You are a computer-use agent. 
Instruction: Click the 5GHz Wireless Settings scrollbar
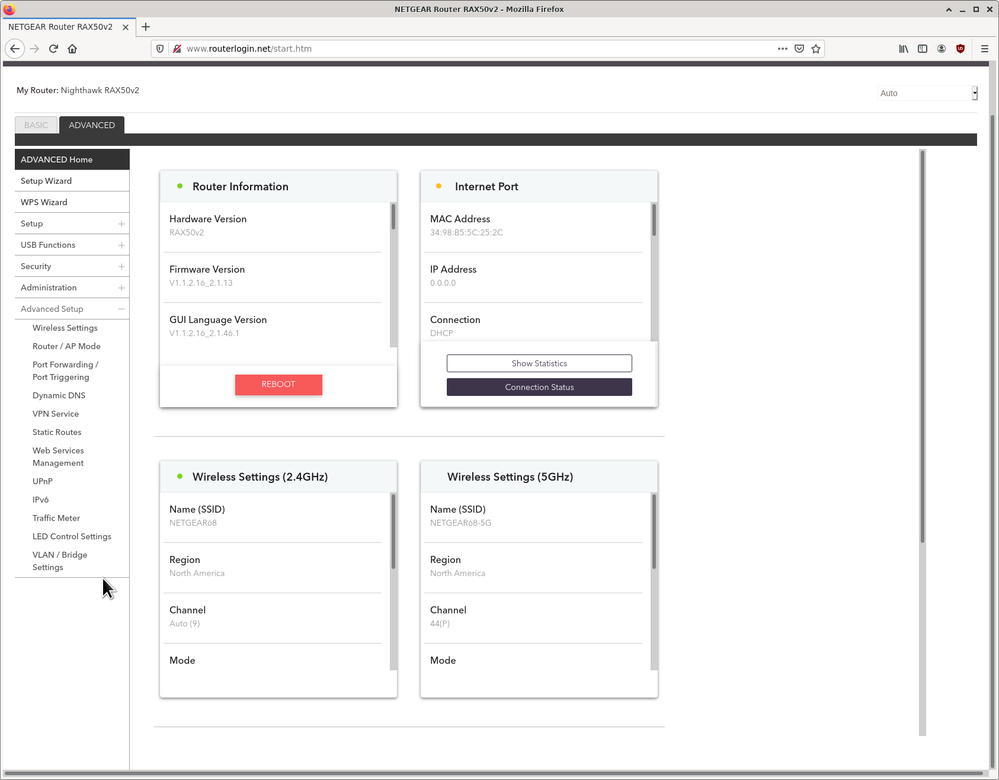[654, 581]
